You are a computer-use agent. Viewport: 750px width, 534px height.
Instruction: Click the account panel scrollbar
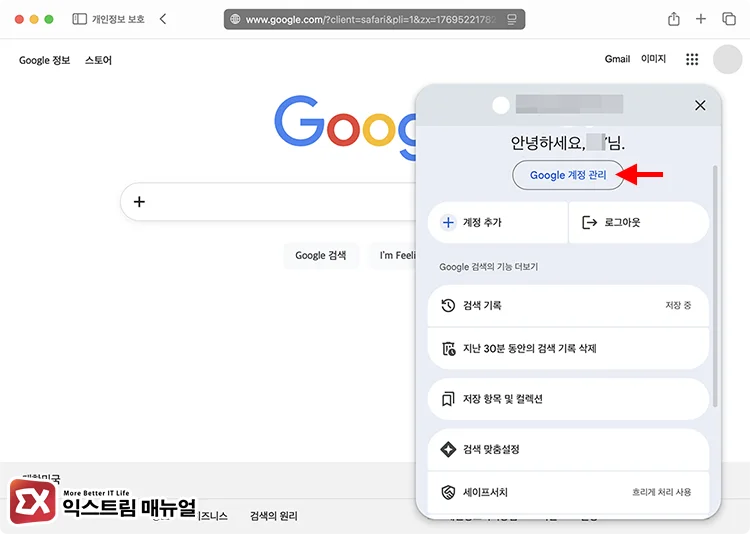click(715, 286)
